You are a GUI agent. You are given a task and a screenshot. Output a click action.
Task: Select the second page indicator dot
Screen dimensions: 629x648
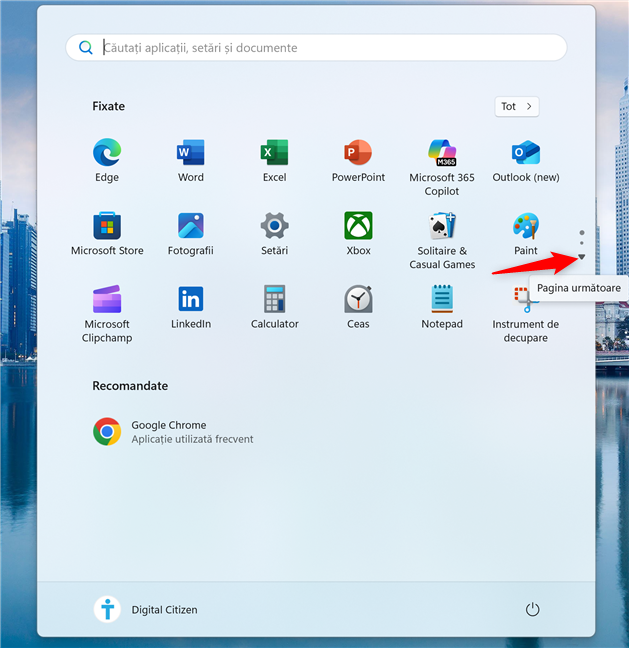(582, 243)
